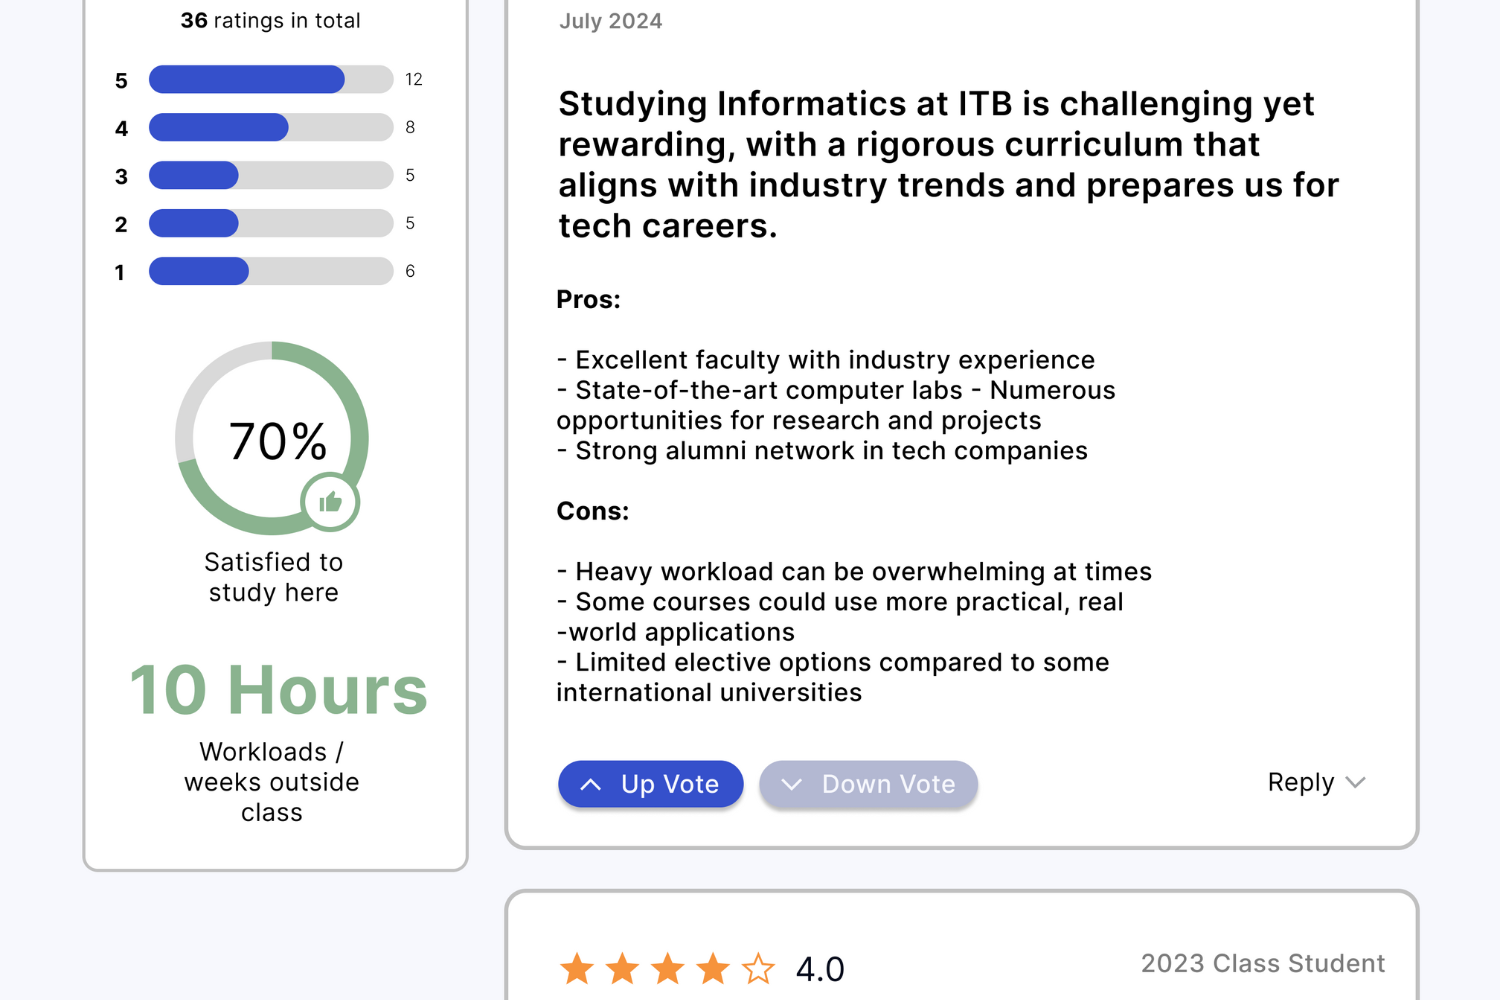
Task: Expand the Reply chevron arrow
Action: click(x=1356, y=782)
